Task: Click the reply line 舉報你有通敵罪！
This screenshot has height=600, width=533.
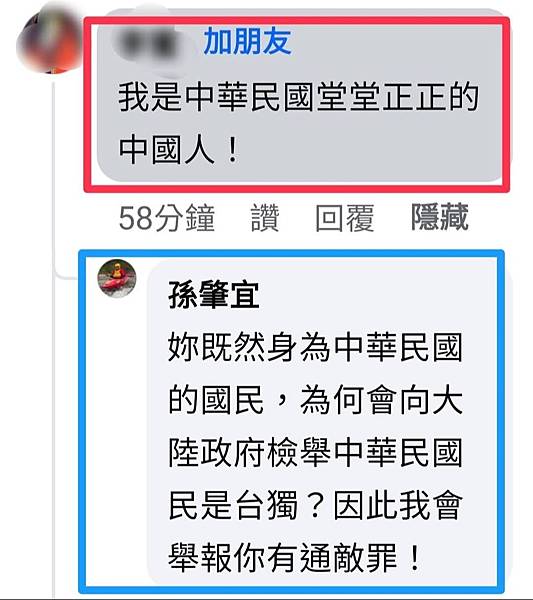Action: (x=295, y=557)
